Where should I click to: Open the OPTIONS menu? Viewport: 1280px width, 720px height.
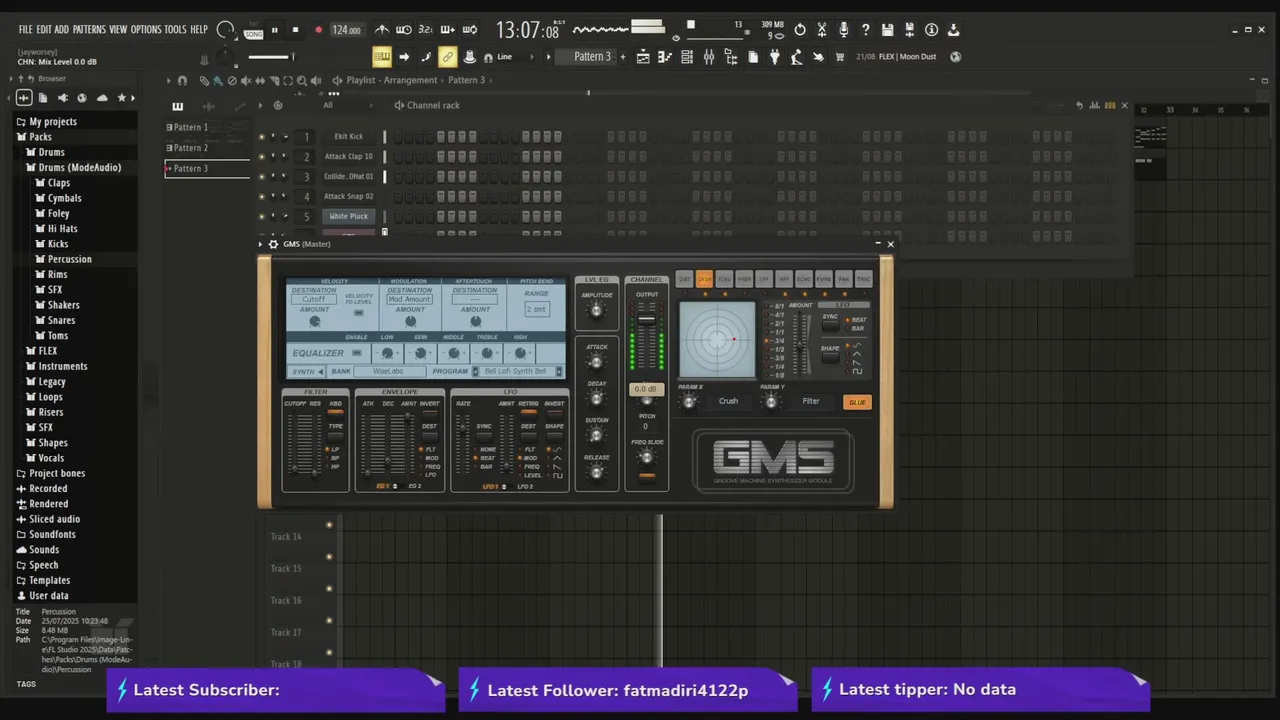tap(146, 30)
